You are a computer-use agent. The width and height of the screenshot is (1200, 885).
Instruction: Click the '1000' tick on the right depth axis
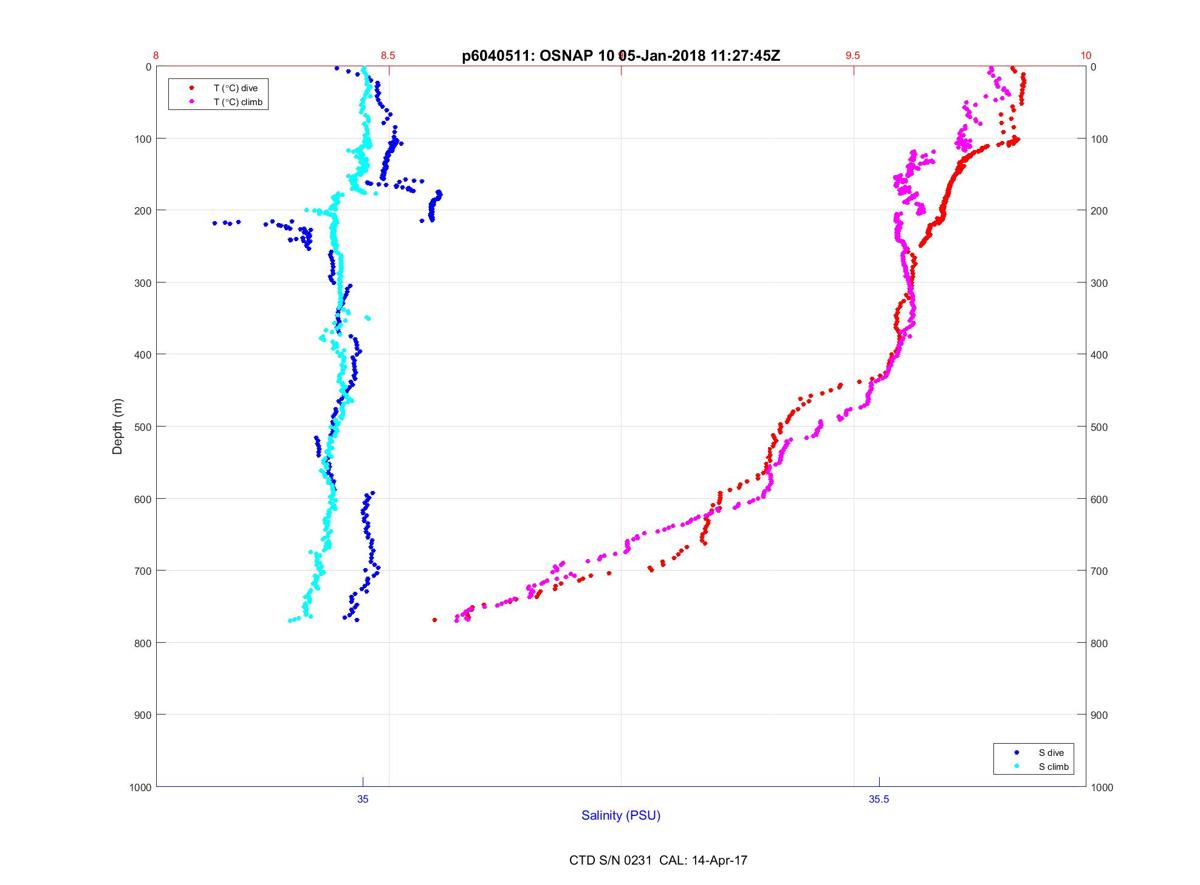point(1102,788)
